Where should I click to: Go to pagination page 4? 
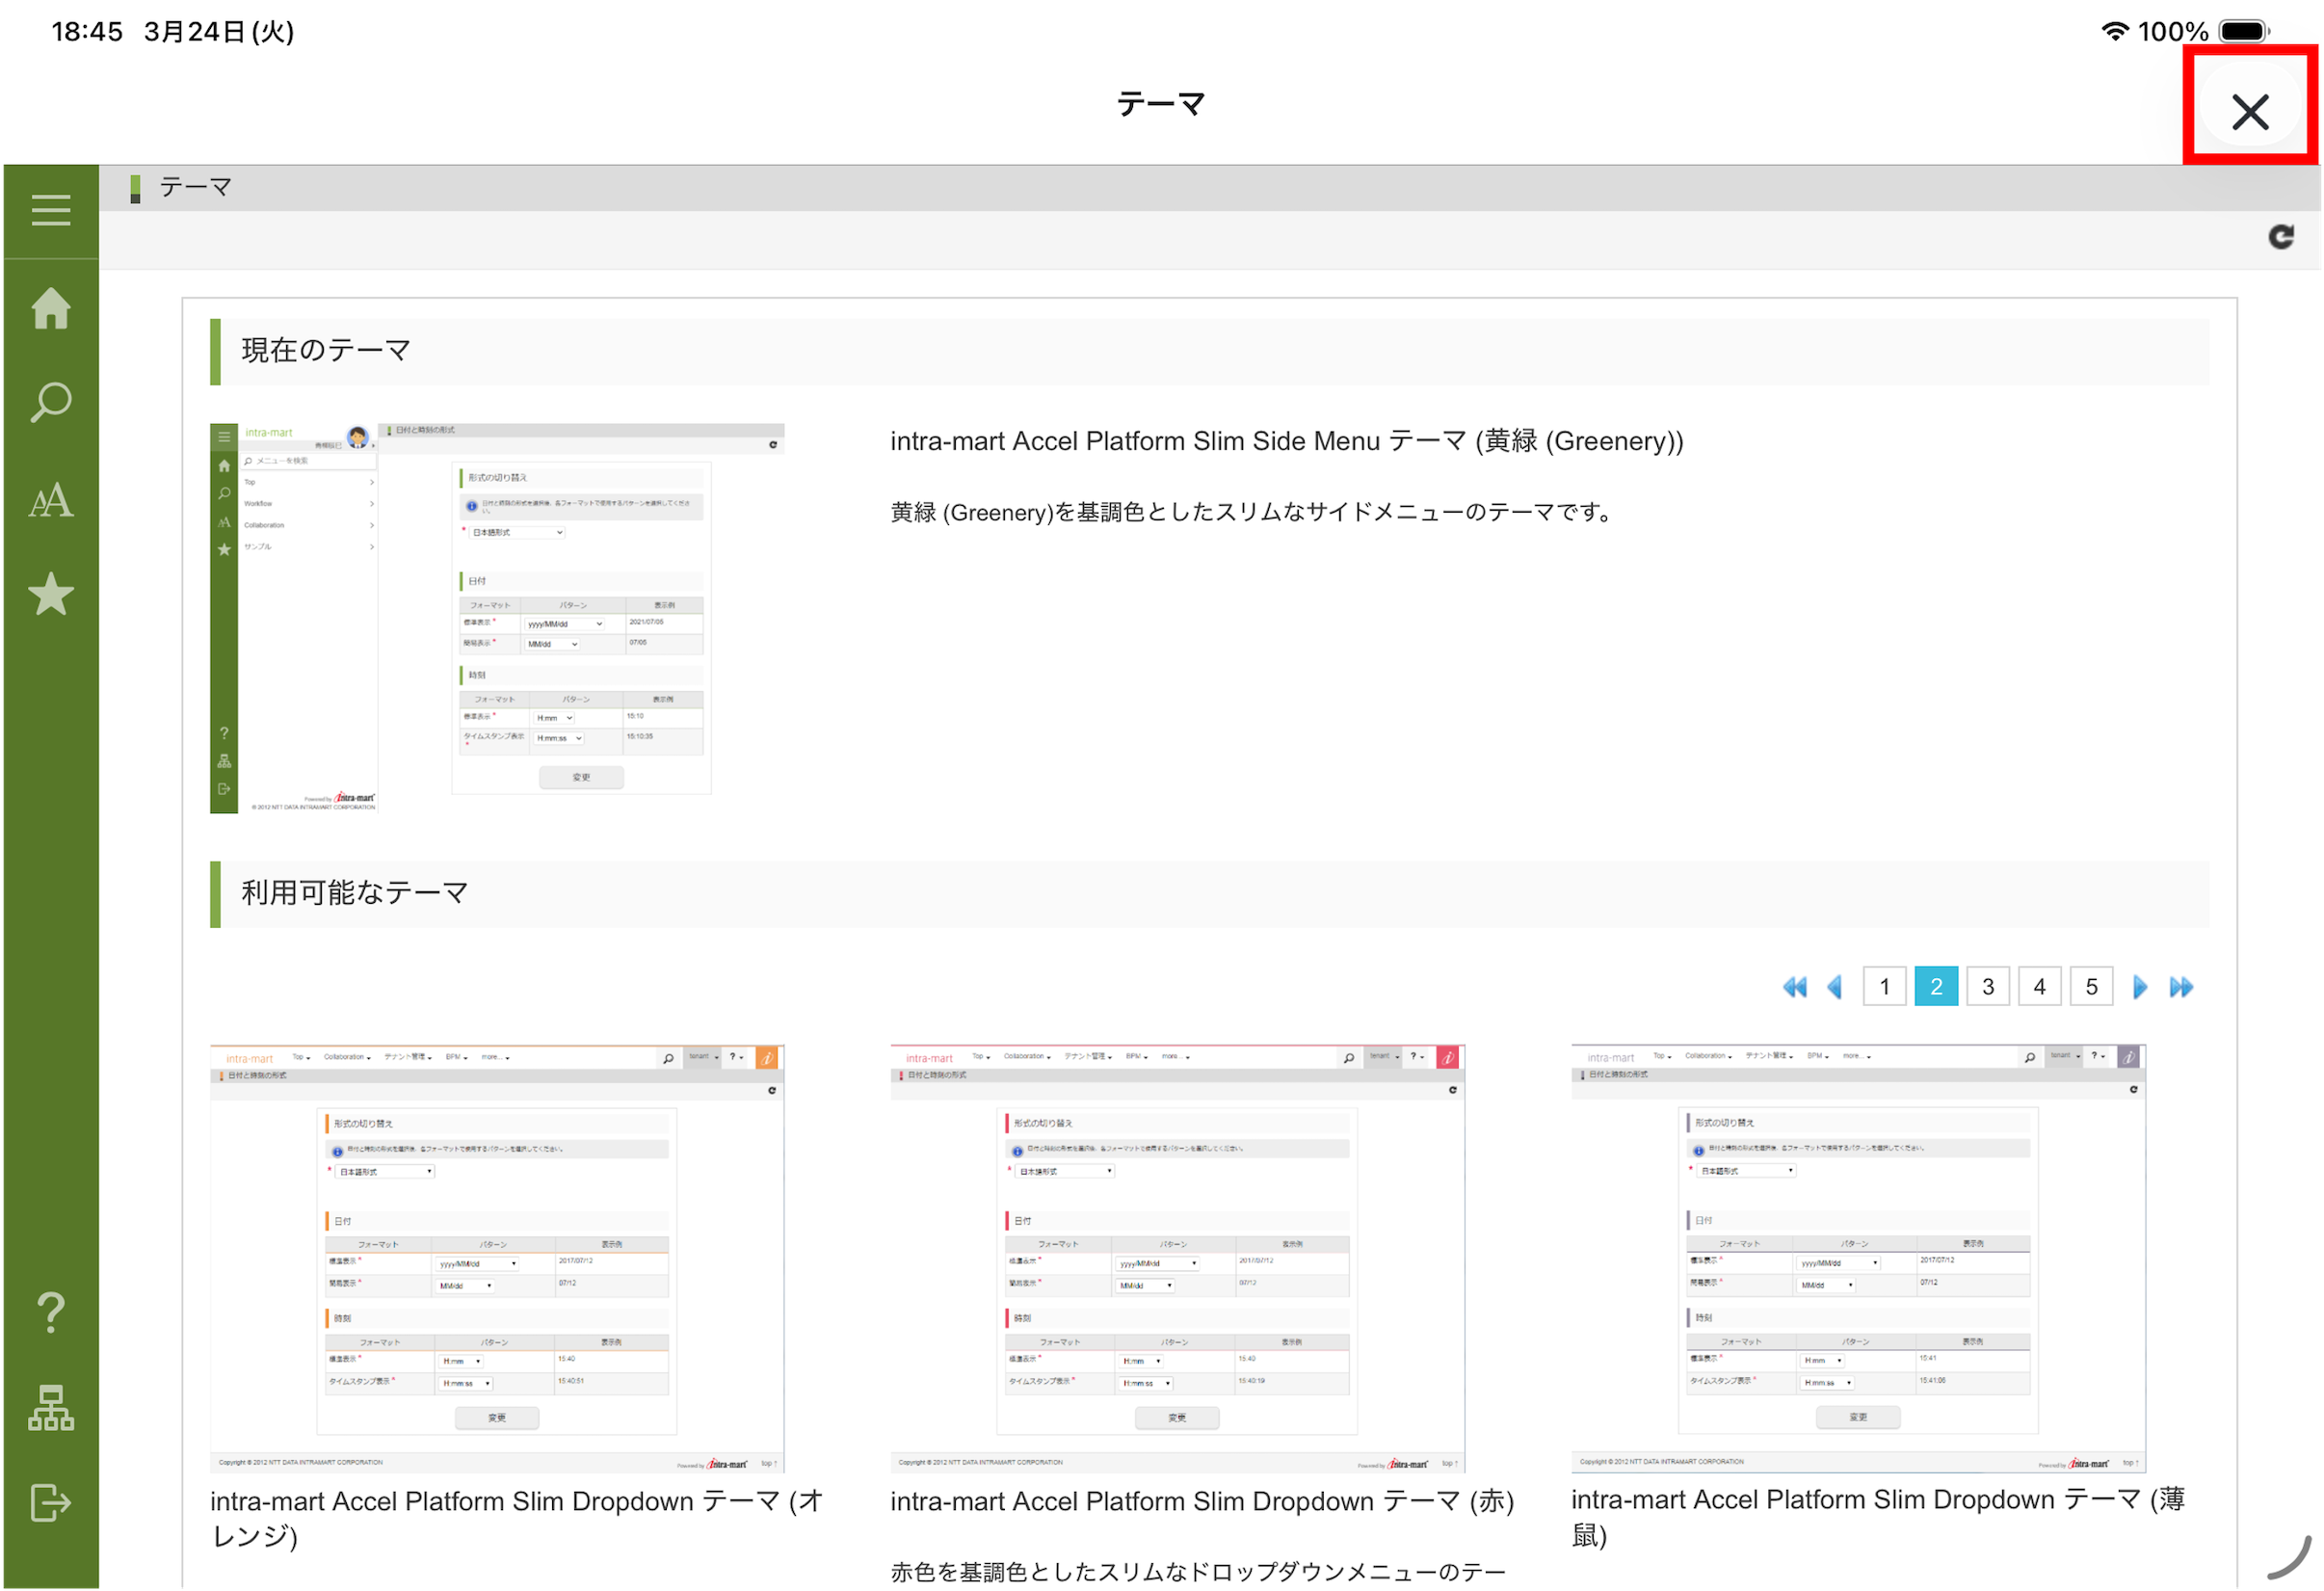click(x=2040, y=988)
